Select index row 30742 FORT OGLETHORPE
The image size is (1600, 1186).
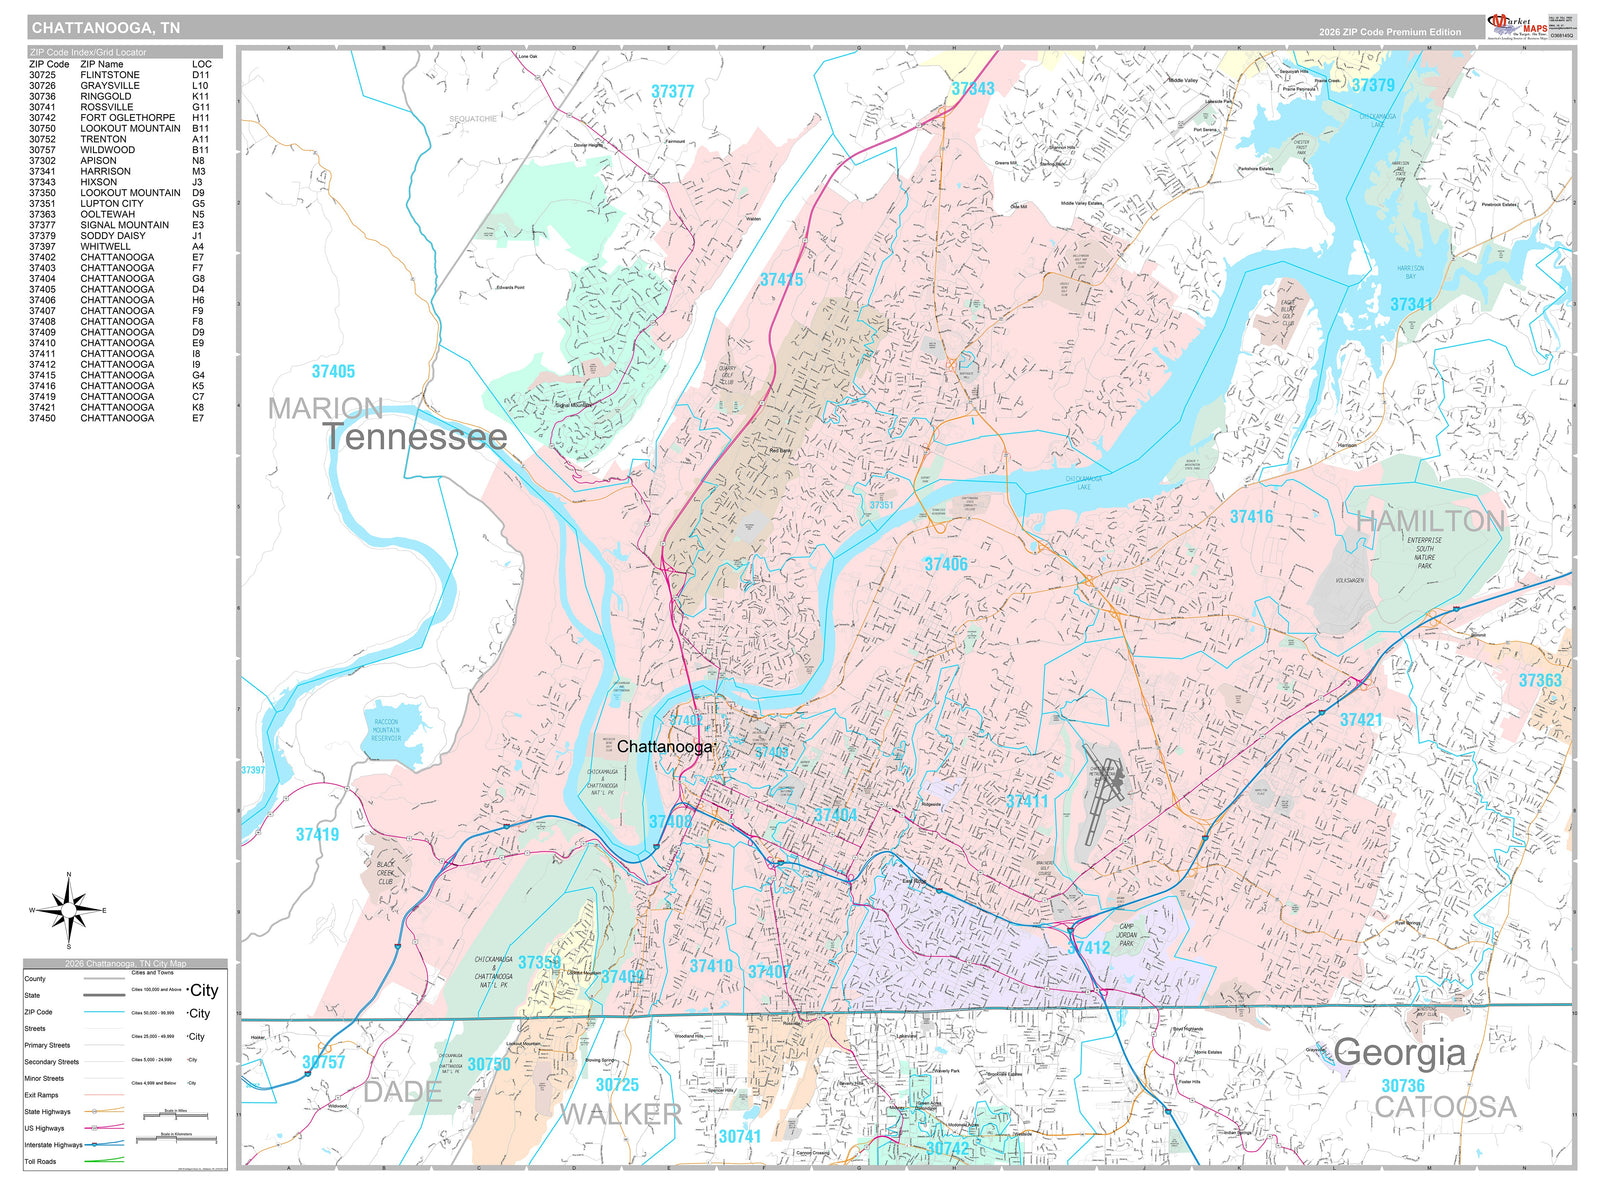click(x=120, y=118)
